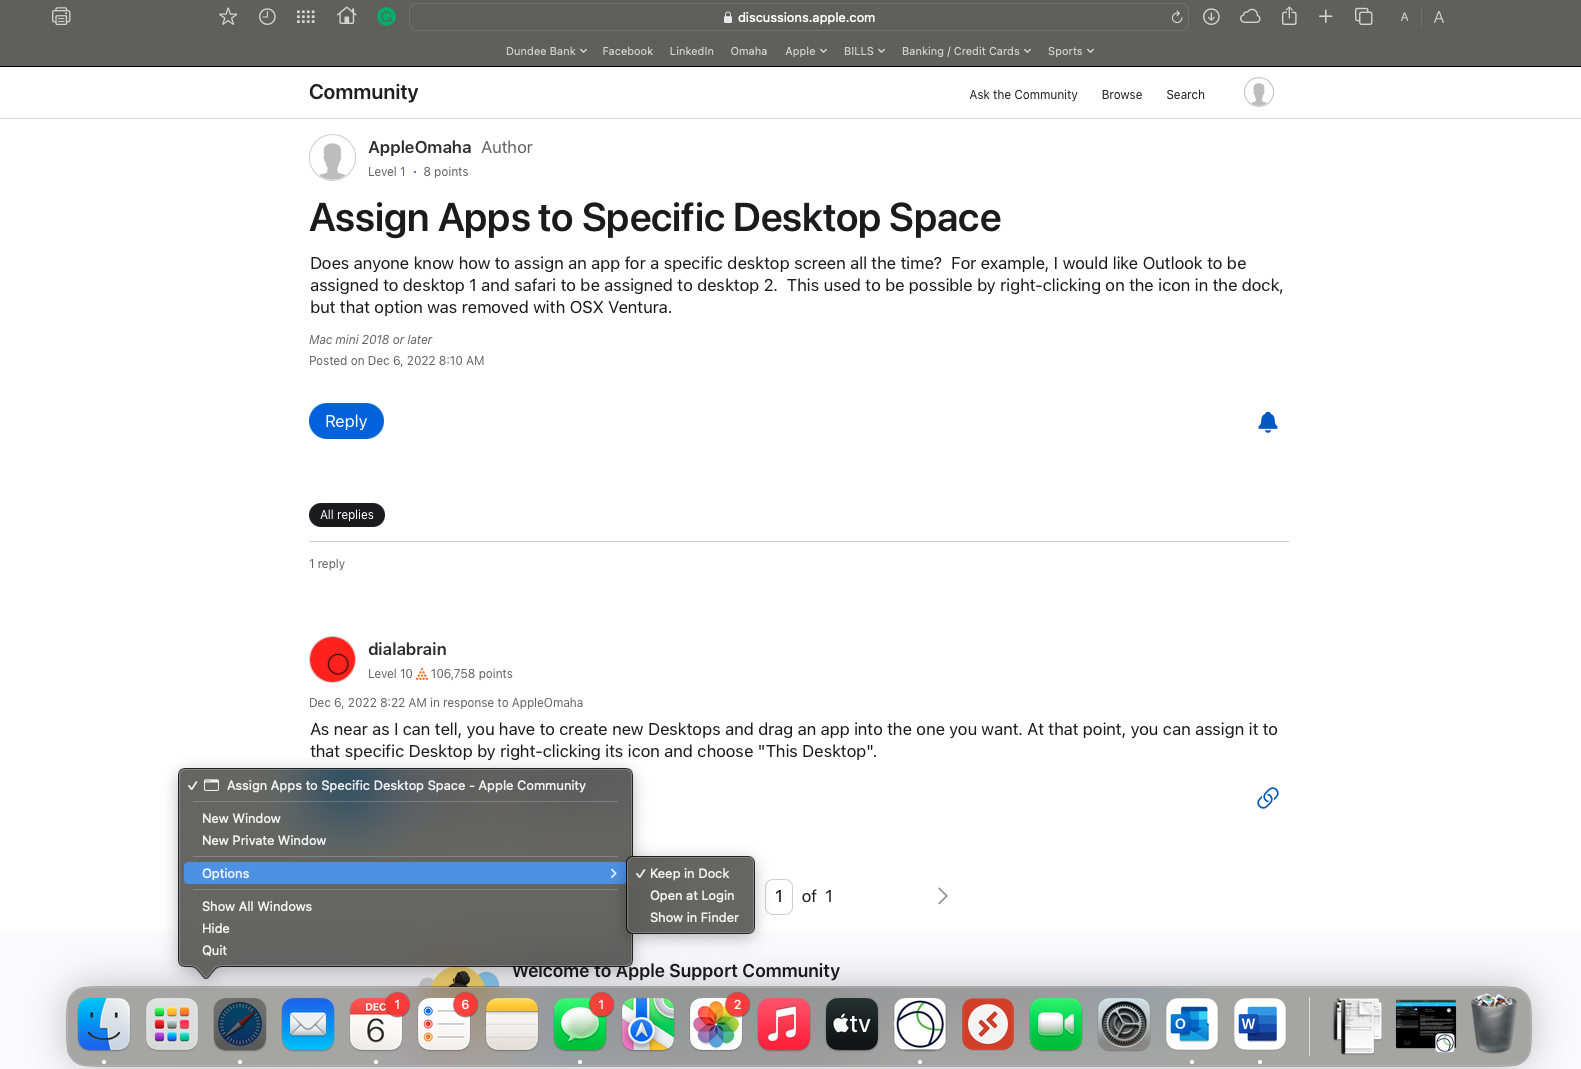Increase text size with the large A
1581x1069 pixels.
tap(1439, 17)
